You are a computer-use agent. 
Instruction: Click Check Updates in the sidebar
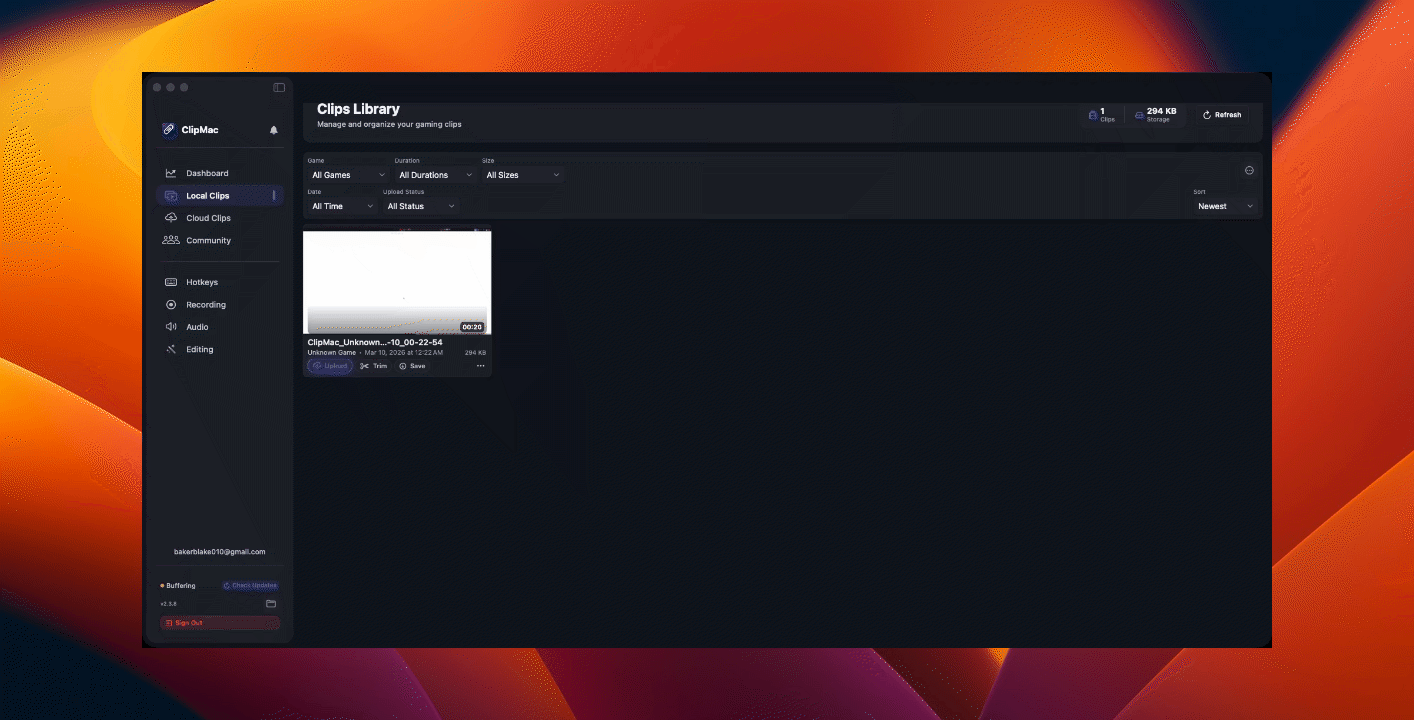(x=250, y=585)
